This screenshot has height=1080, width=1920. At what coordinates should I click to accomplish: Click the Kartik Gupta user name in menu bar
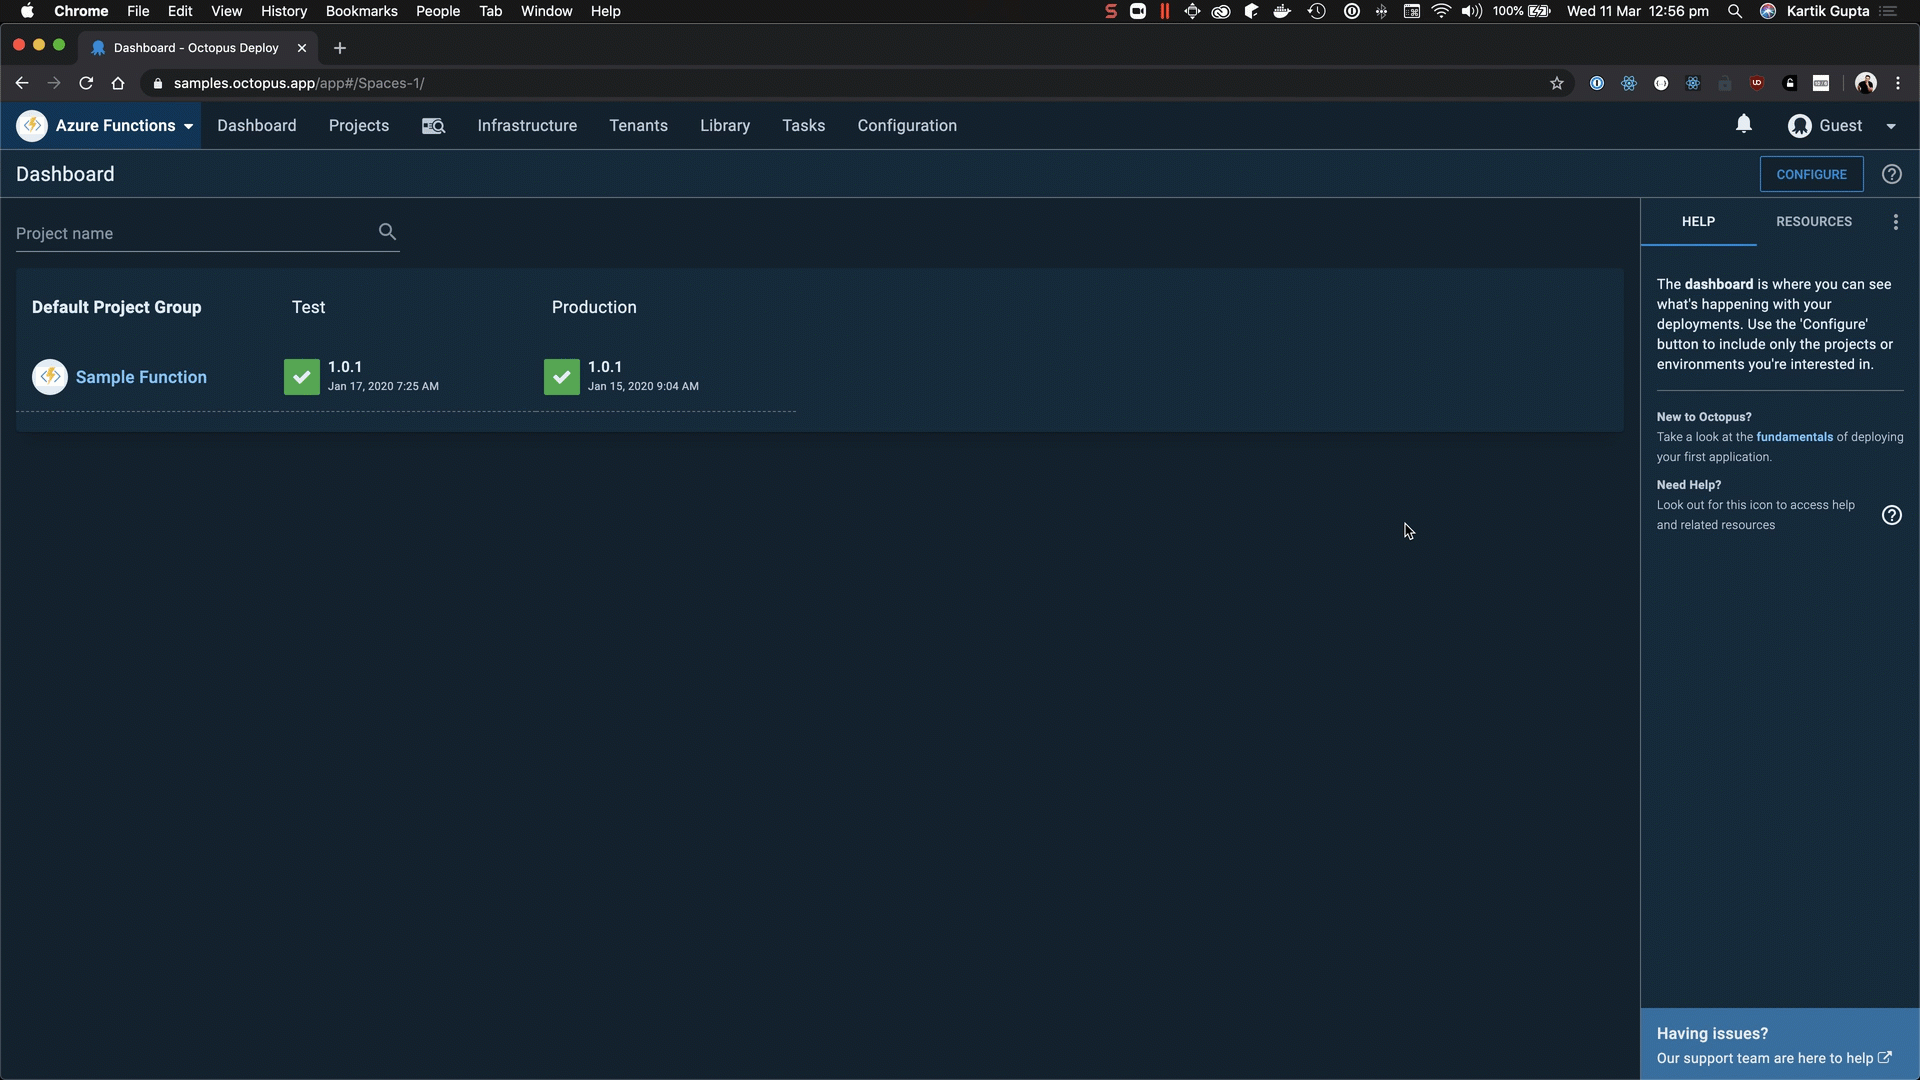click(x=1828, y=12)
